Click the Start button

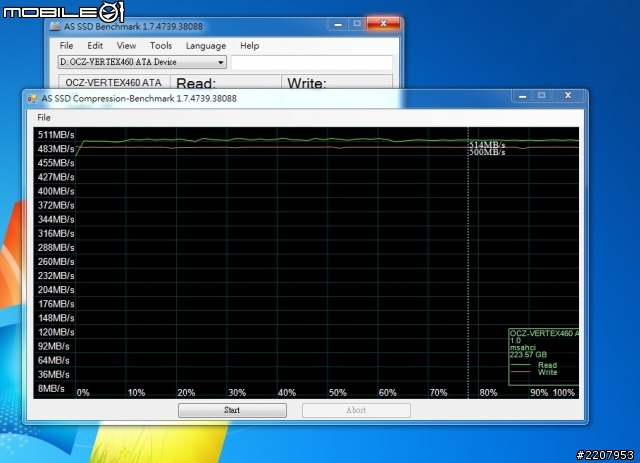(x=232, y=410)
